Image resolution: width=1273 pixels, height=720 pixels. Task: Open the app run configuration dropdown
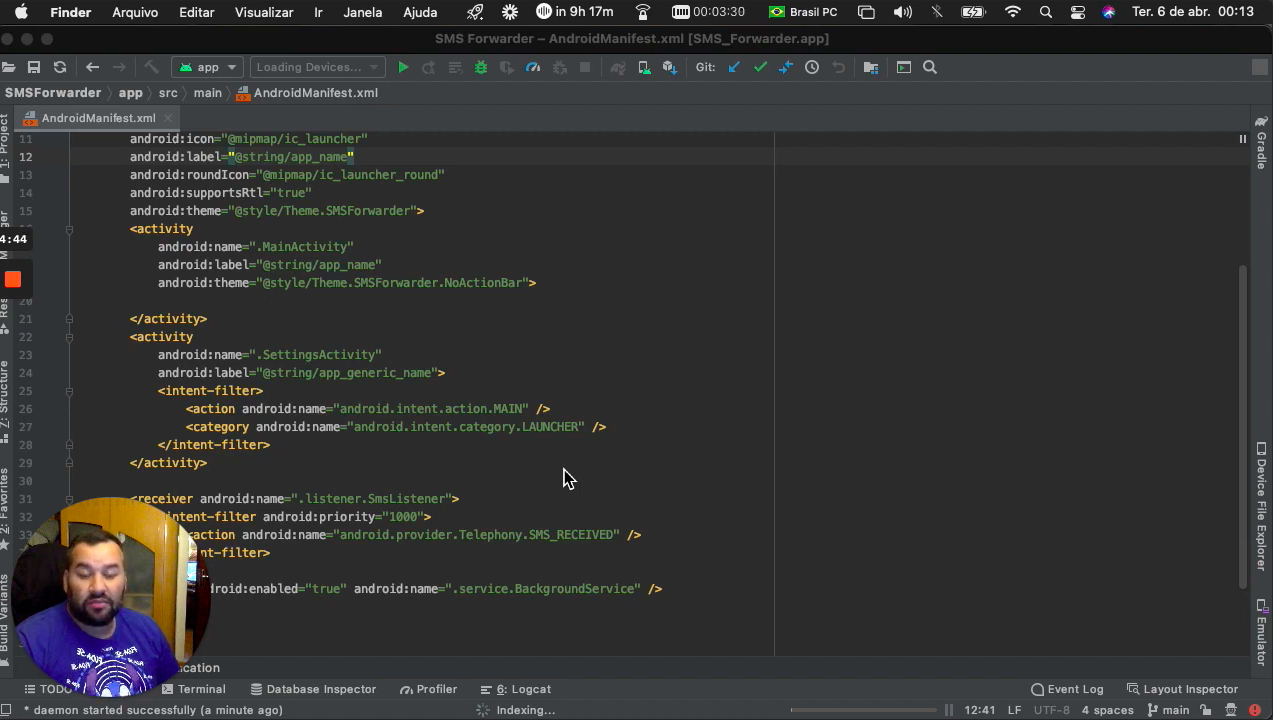click(208, 67)
